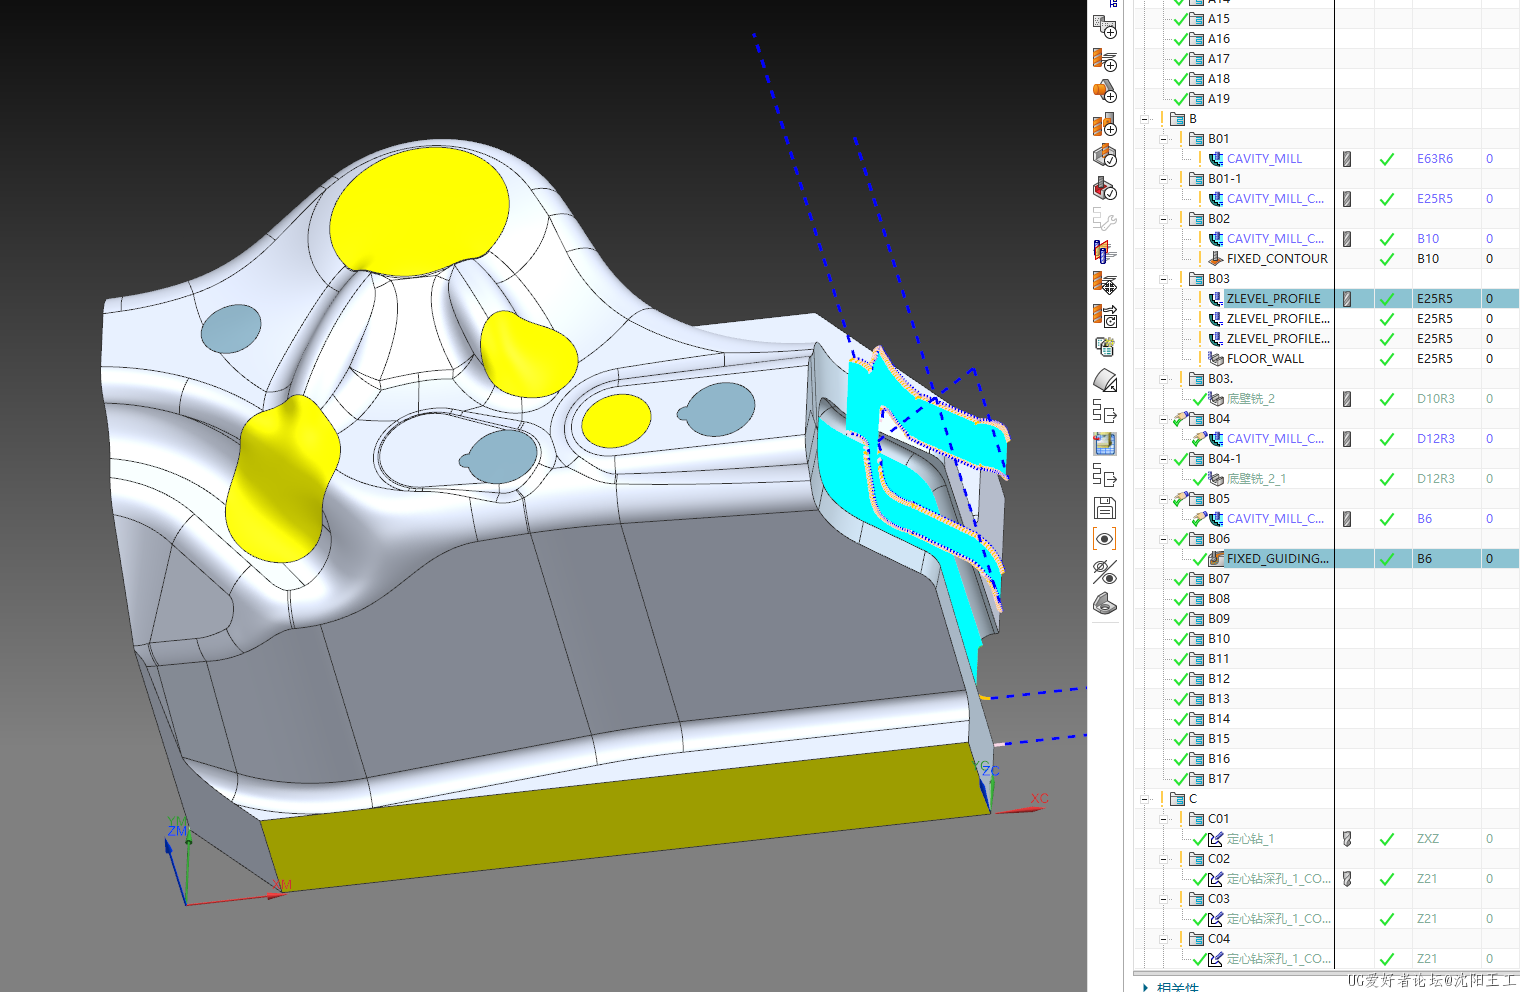Image resolution: width=1520 pixels, height=992 pixels.
Task: Click the Replay Tool Path icon
Action: 1104,316
